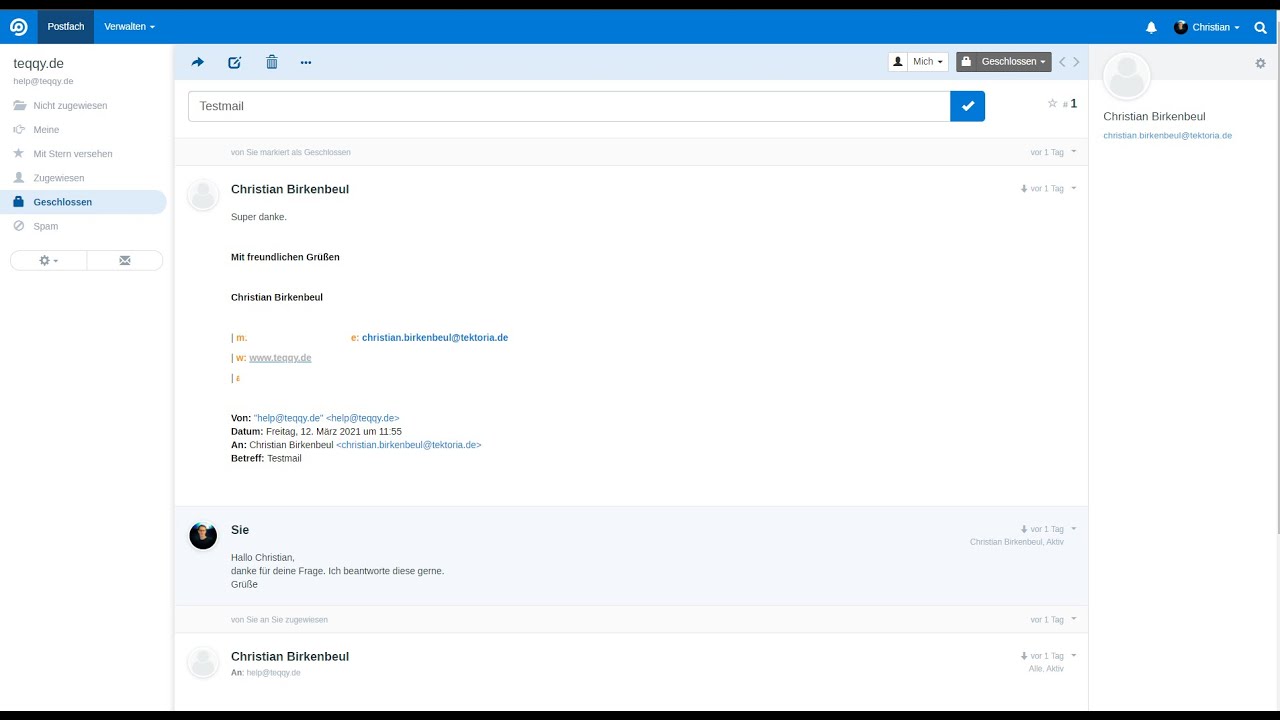Screen dimensions: 1280x720
Task: Expand menu of first Christian Birkenbeul message
Action: [1074, 187]
